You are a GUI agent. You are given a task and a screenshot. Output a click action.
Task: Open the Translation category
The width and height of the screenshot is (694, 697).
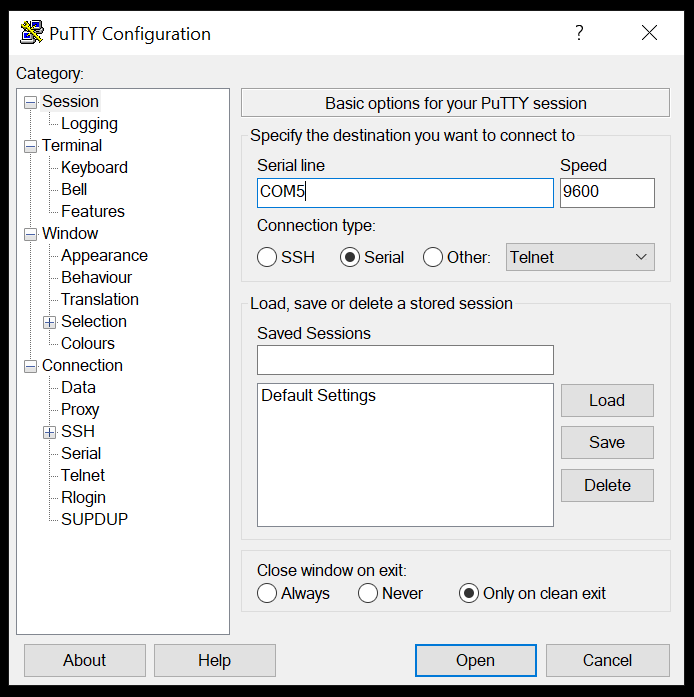pyautogui.click(x=100, y=299)
